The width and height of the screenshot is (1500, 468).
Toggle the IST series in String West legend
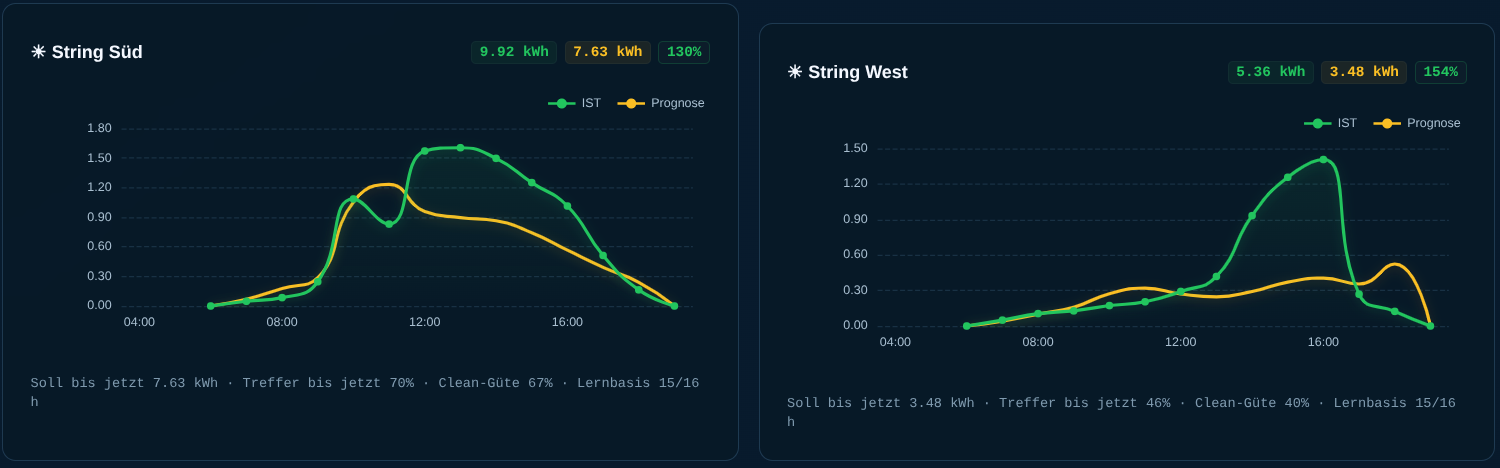coord(1330,123)
